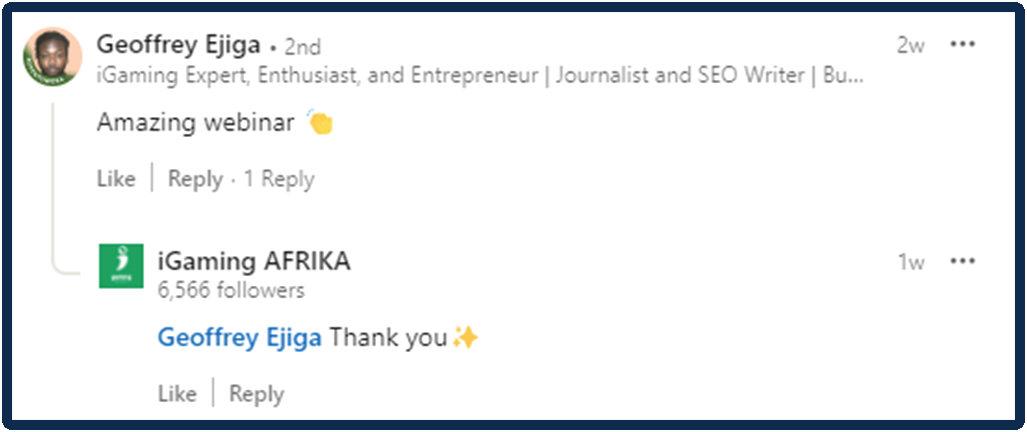Click Geoffrey Ejiga's profile photo

(x=52, y=57)
